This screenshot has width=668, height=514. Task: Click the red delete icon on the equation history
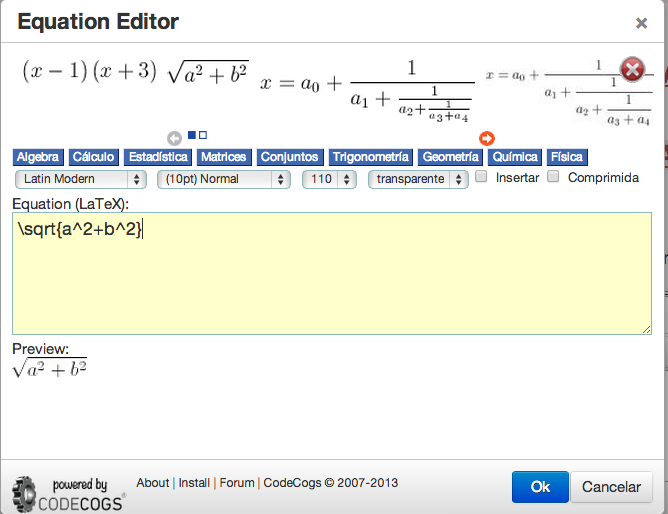633,69
